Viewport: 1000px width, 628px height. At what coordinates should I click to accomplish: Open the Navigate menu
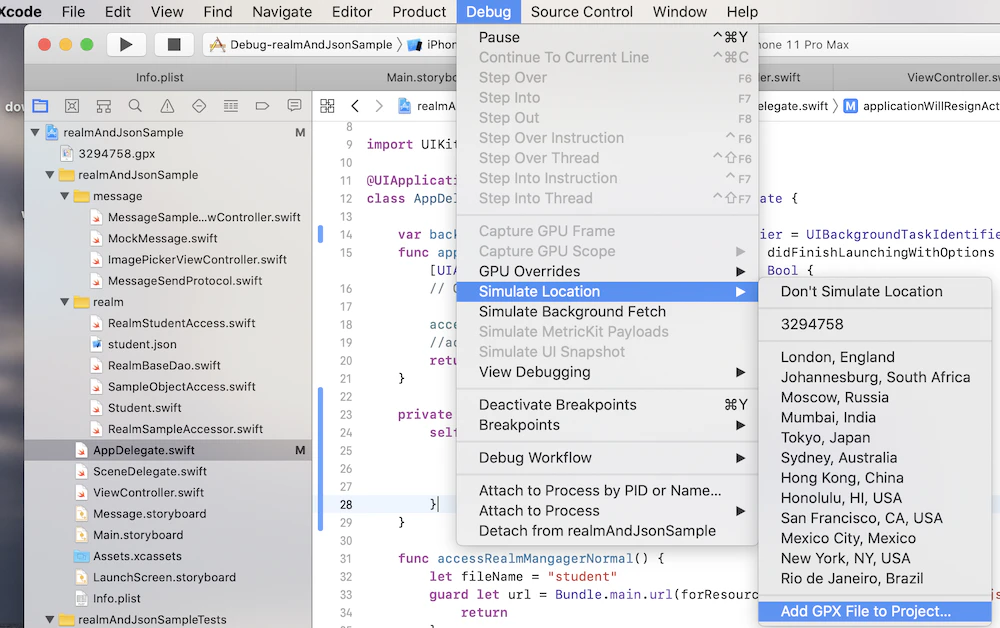tap(282, 11)
